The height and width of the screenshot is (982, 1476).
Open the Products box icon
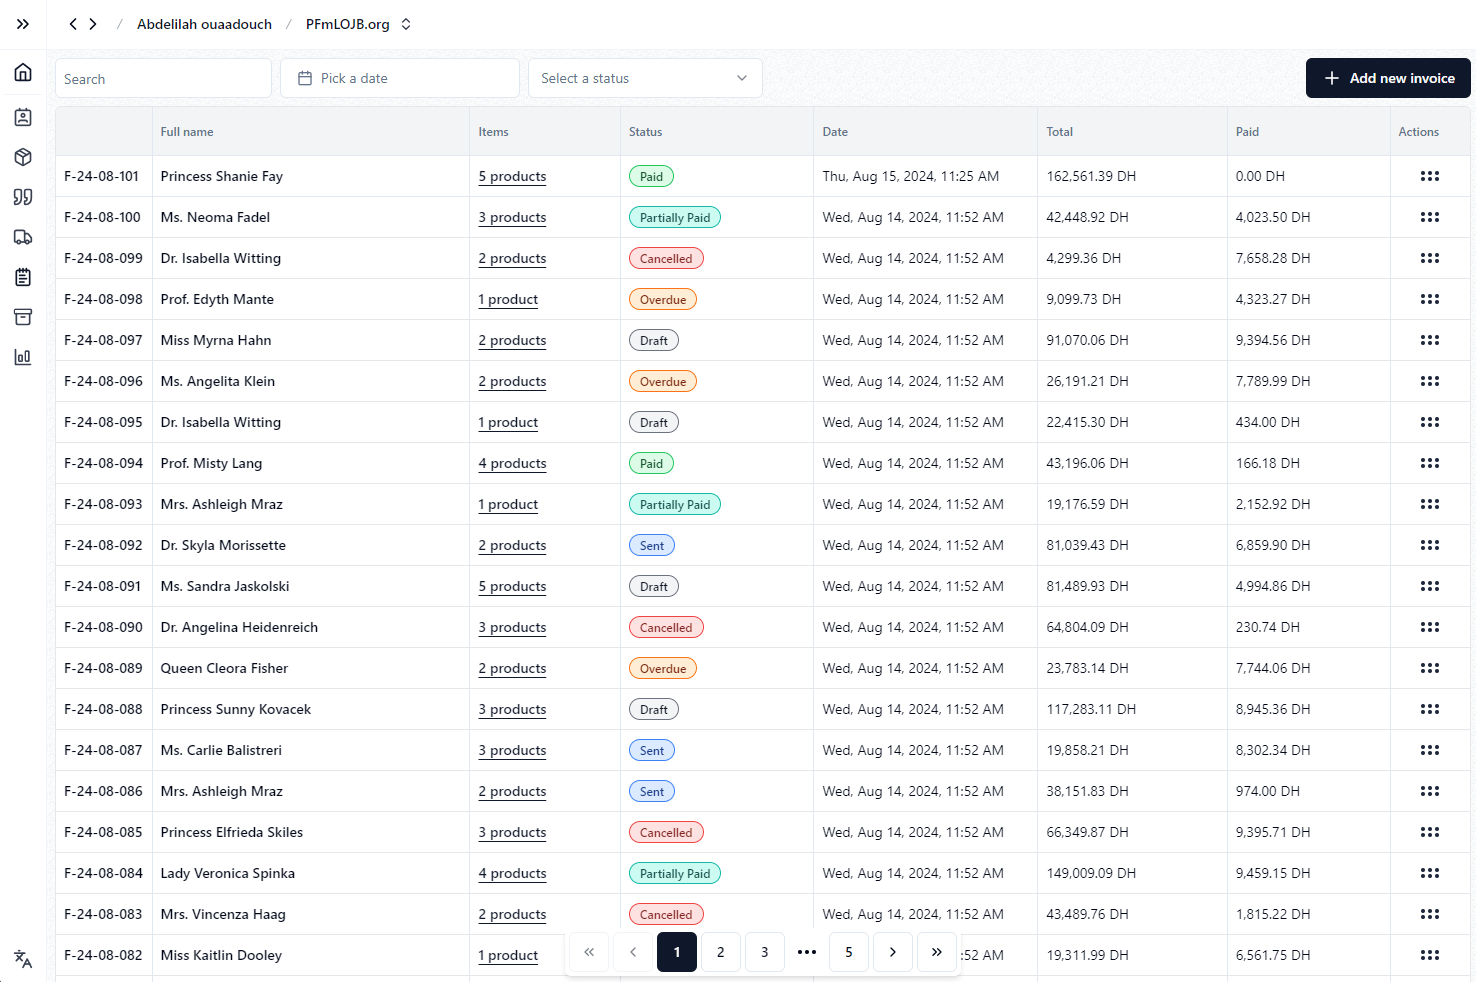pos(22,157)
